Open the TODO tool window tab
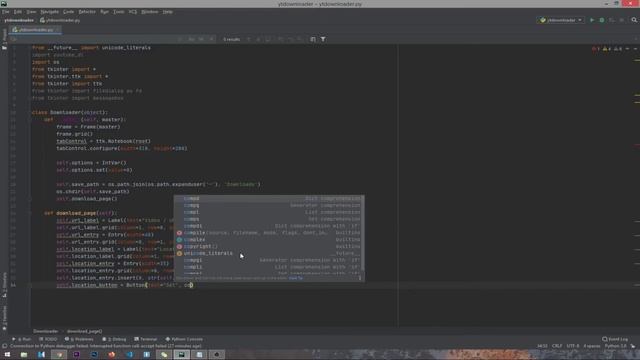Viewport: 640px width, 360px height. (48, 339)
